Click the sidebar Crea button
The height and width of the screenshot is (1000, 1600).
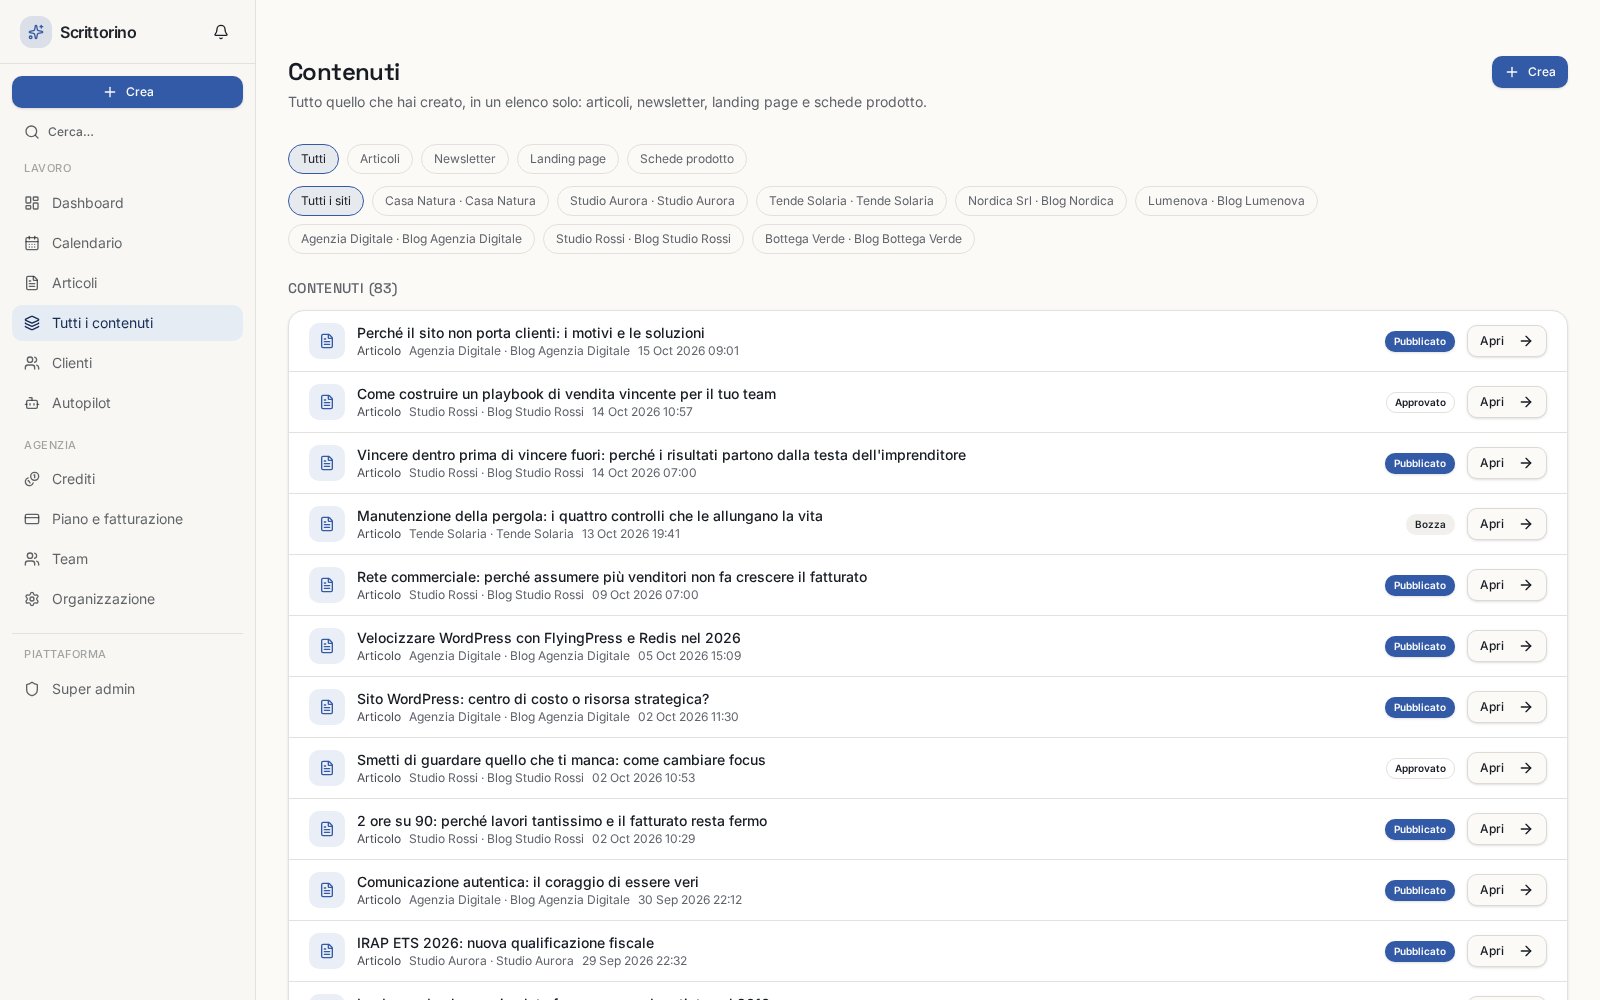click(x=127, y=92)
